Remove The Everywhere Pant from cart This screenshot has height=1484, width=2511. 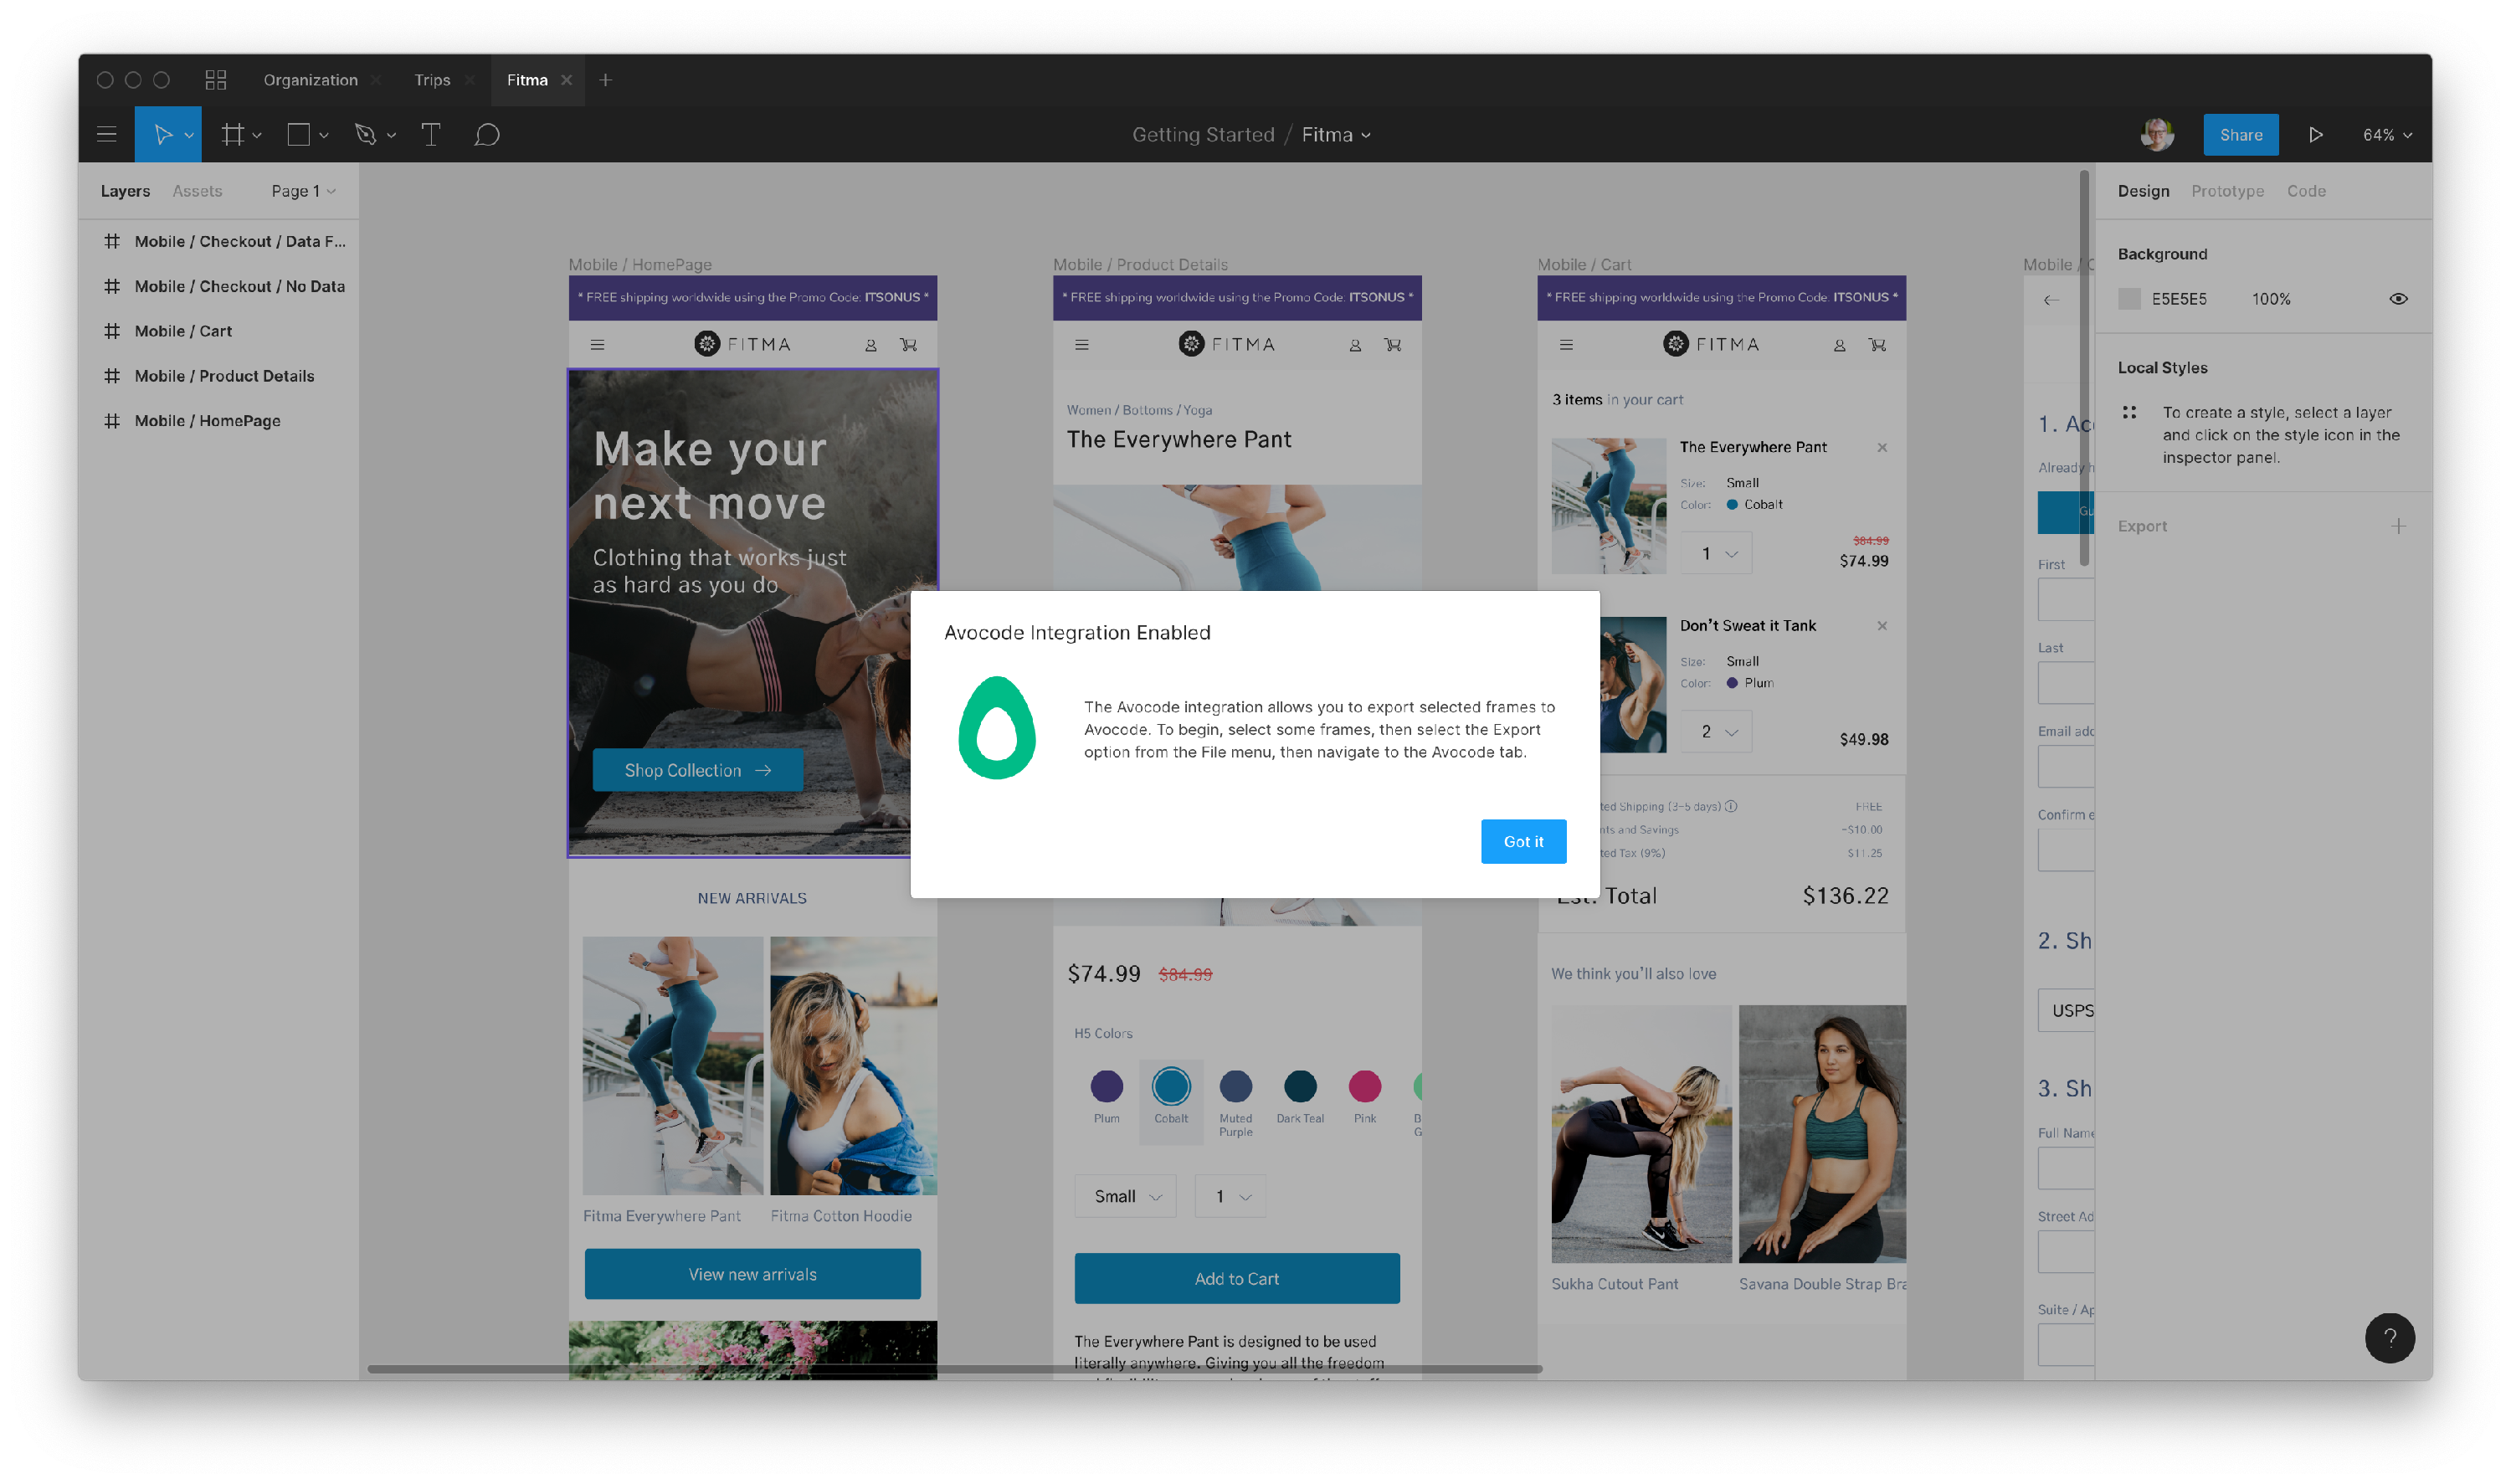[x=1882, y=447]
